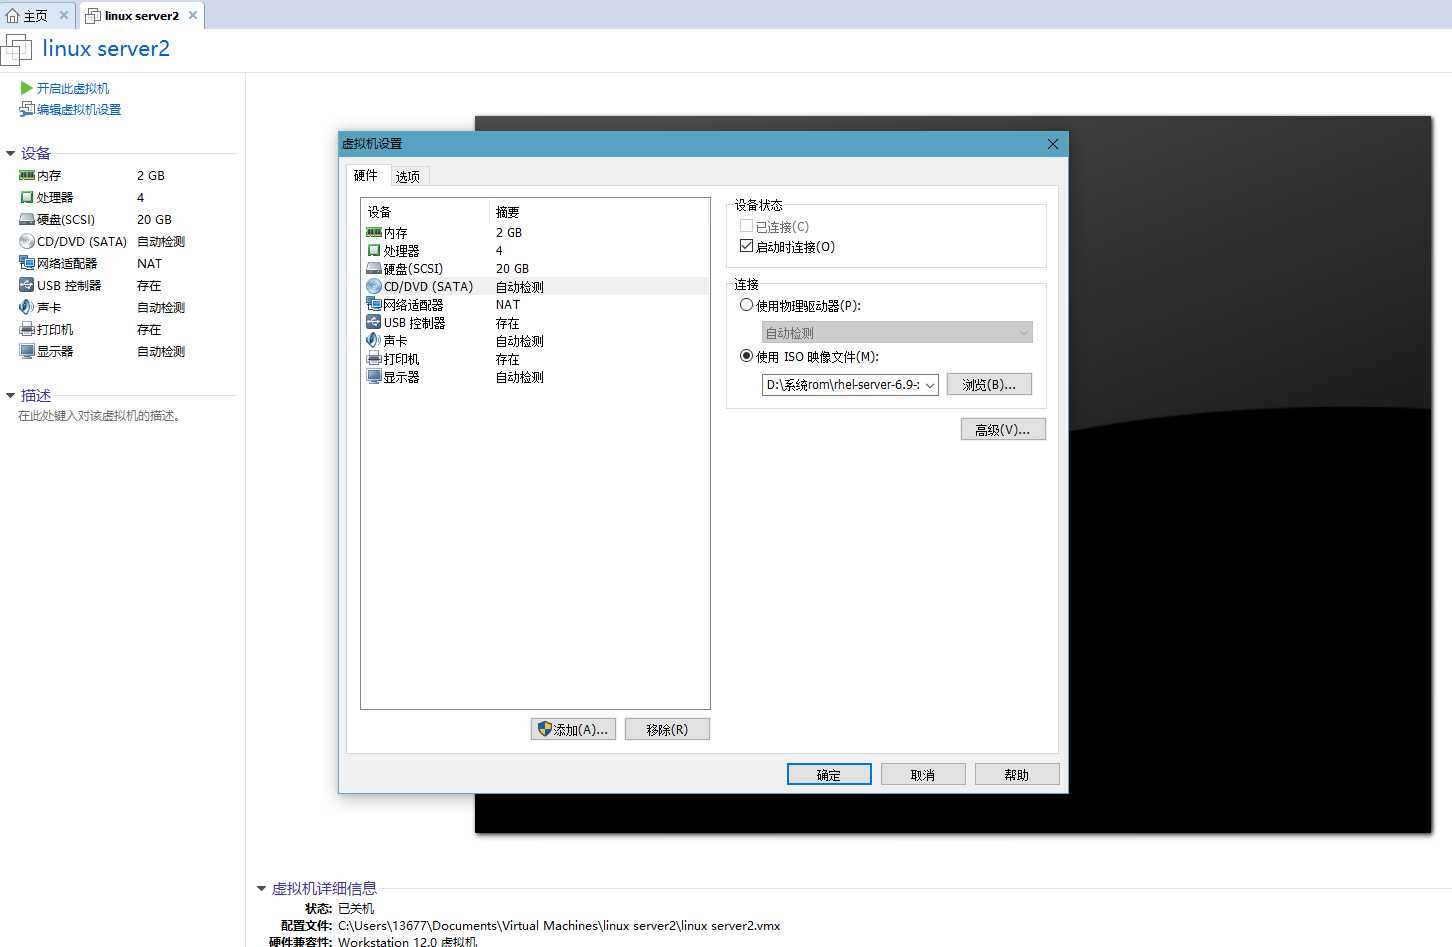Select the 内存 icon in the dialog device list
The height and width of the screenshot is (947, 1452).
tap(374, 232)
